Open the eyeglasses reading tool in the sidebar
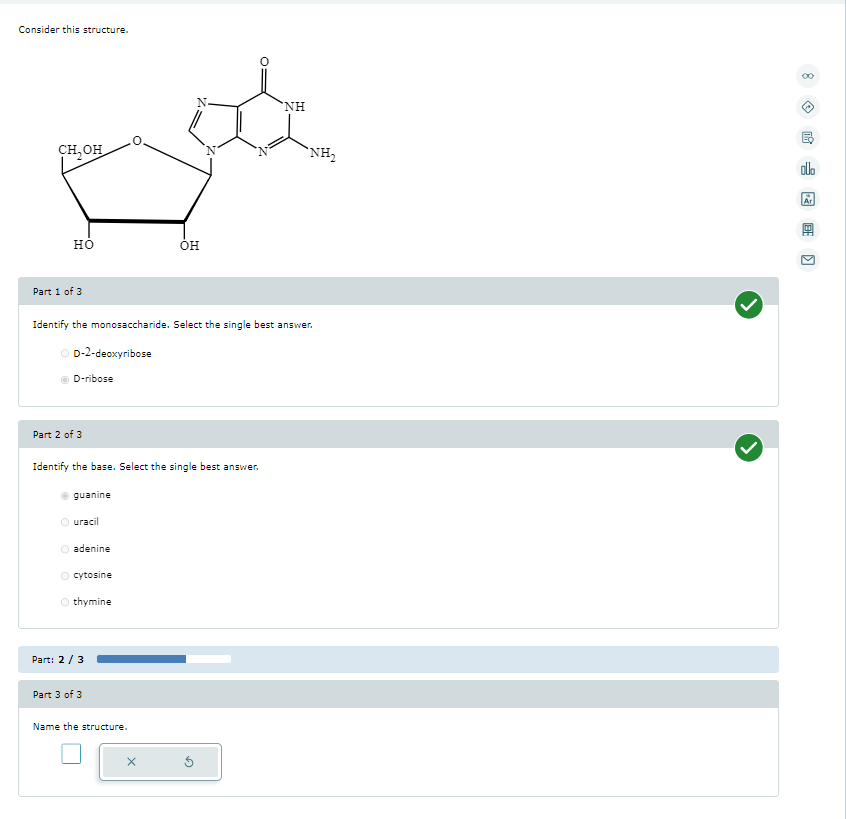846x819 pixels. coord(808,76)
